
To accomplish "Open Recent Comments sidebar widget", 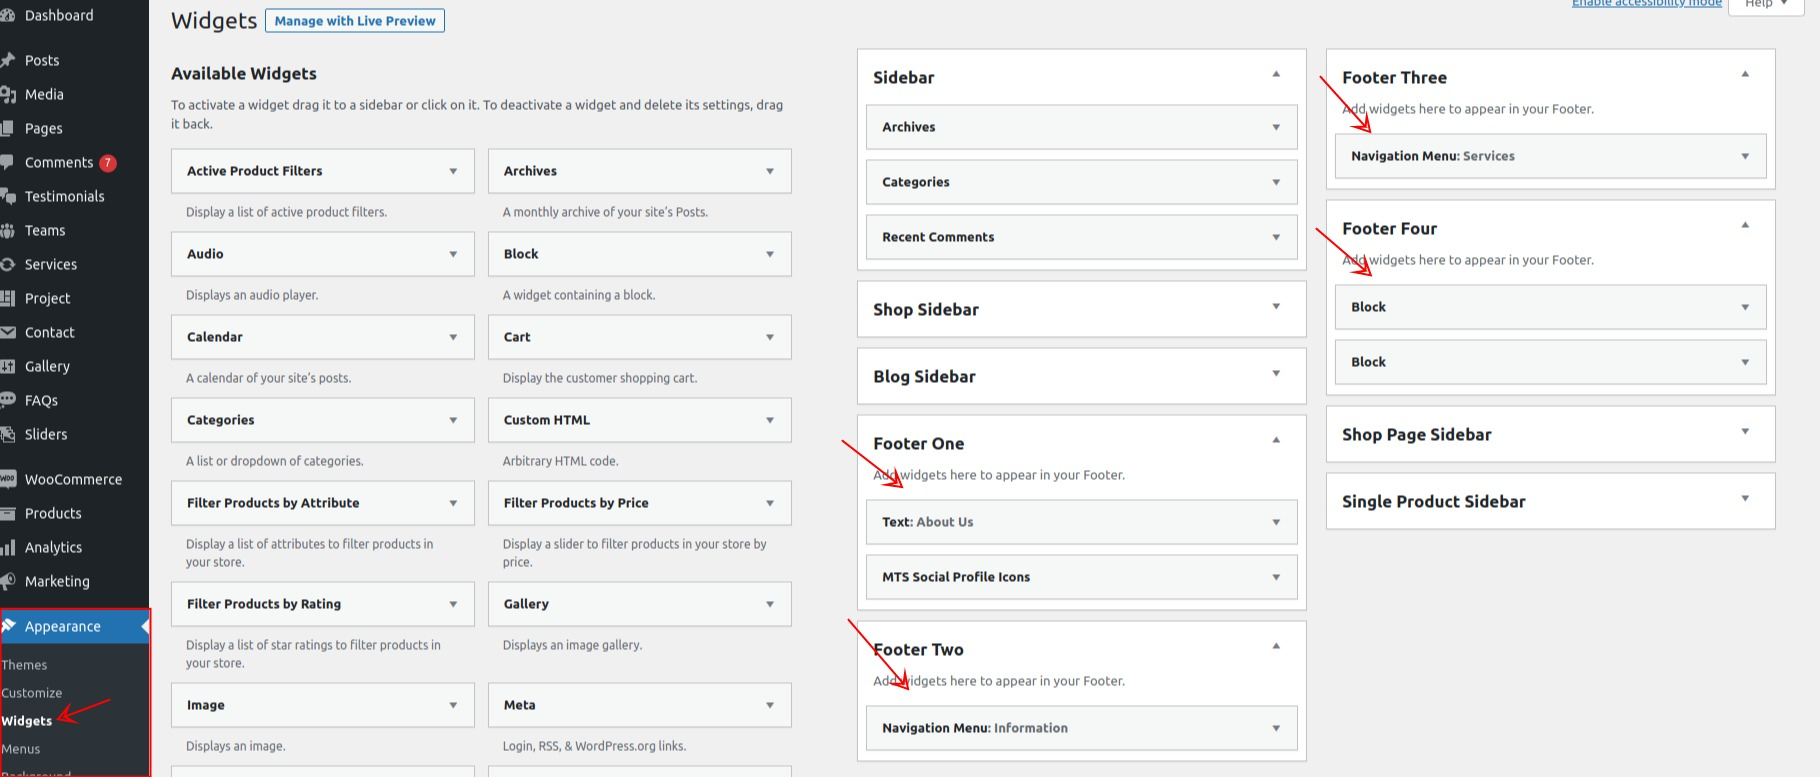I will tap(1081, 237).
